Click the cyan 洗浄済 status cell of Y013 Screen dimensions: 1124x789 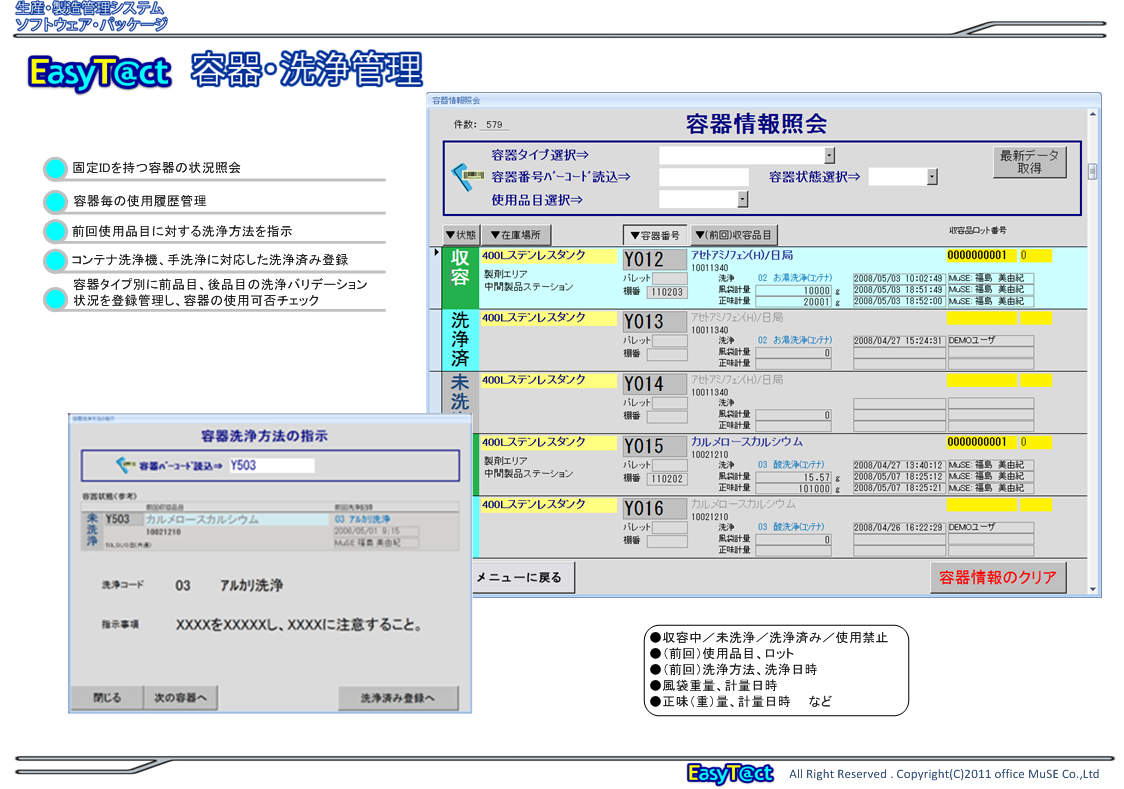tap(460, 340)
